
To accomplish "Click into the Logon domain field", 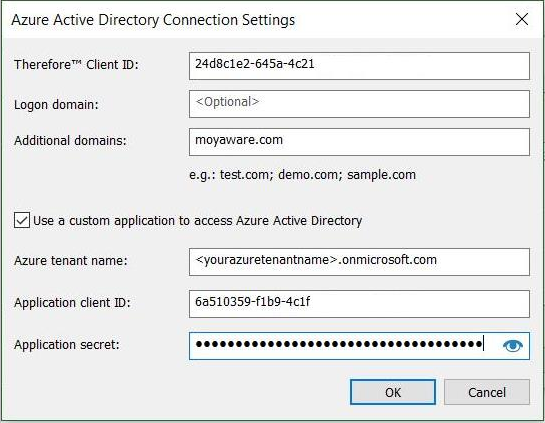I will click(x=359, y=104).
